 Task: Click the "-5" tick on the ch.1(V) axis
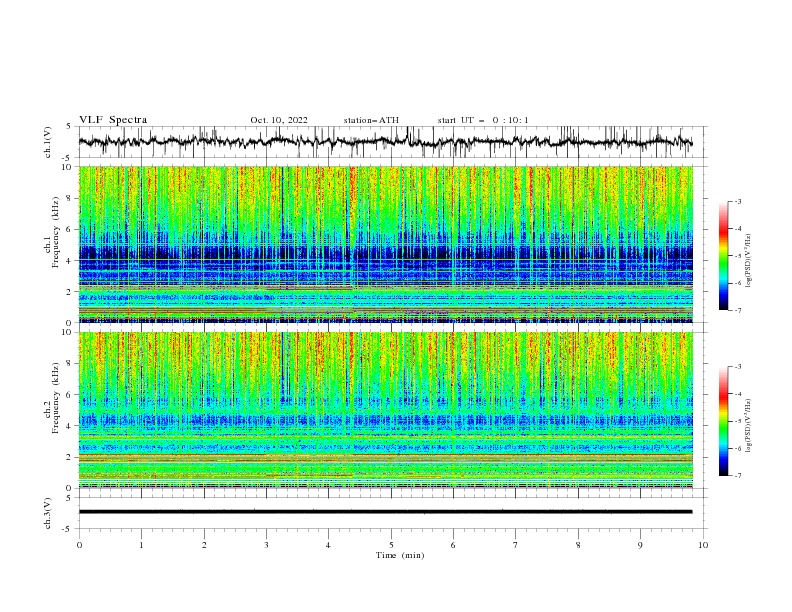point(67,158)
